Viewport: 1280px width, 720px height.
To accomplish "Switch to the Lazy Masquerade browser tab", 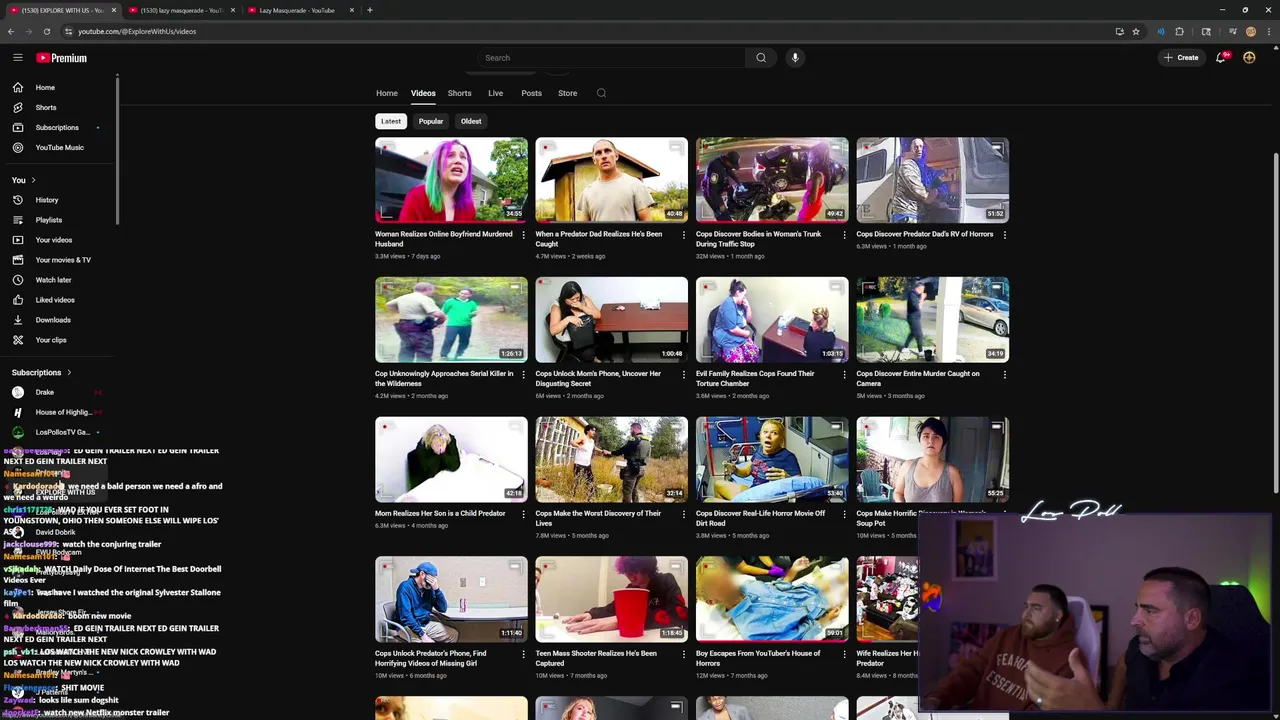I will 297,10.
